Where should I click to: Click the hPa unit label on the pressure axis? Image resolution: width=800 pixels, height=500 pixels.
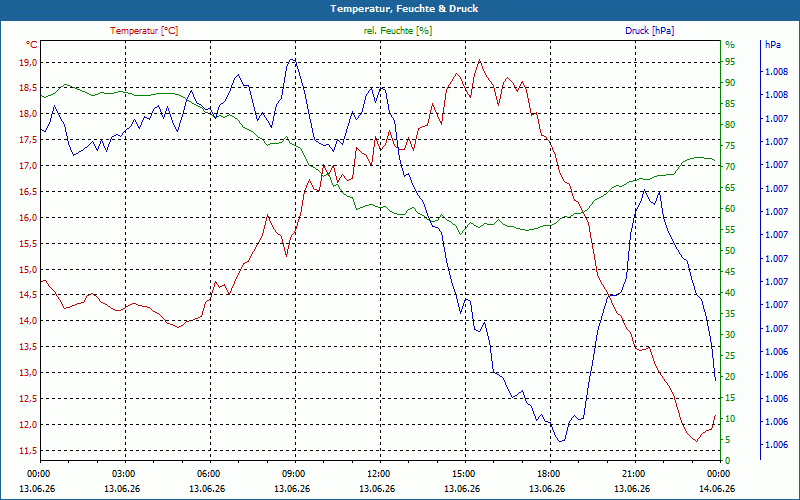(773, 45)
